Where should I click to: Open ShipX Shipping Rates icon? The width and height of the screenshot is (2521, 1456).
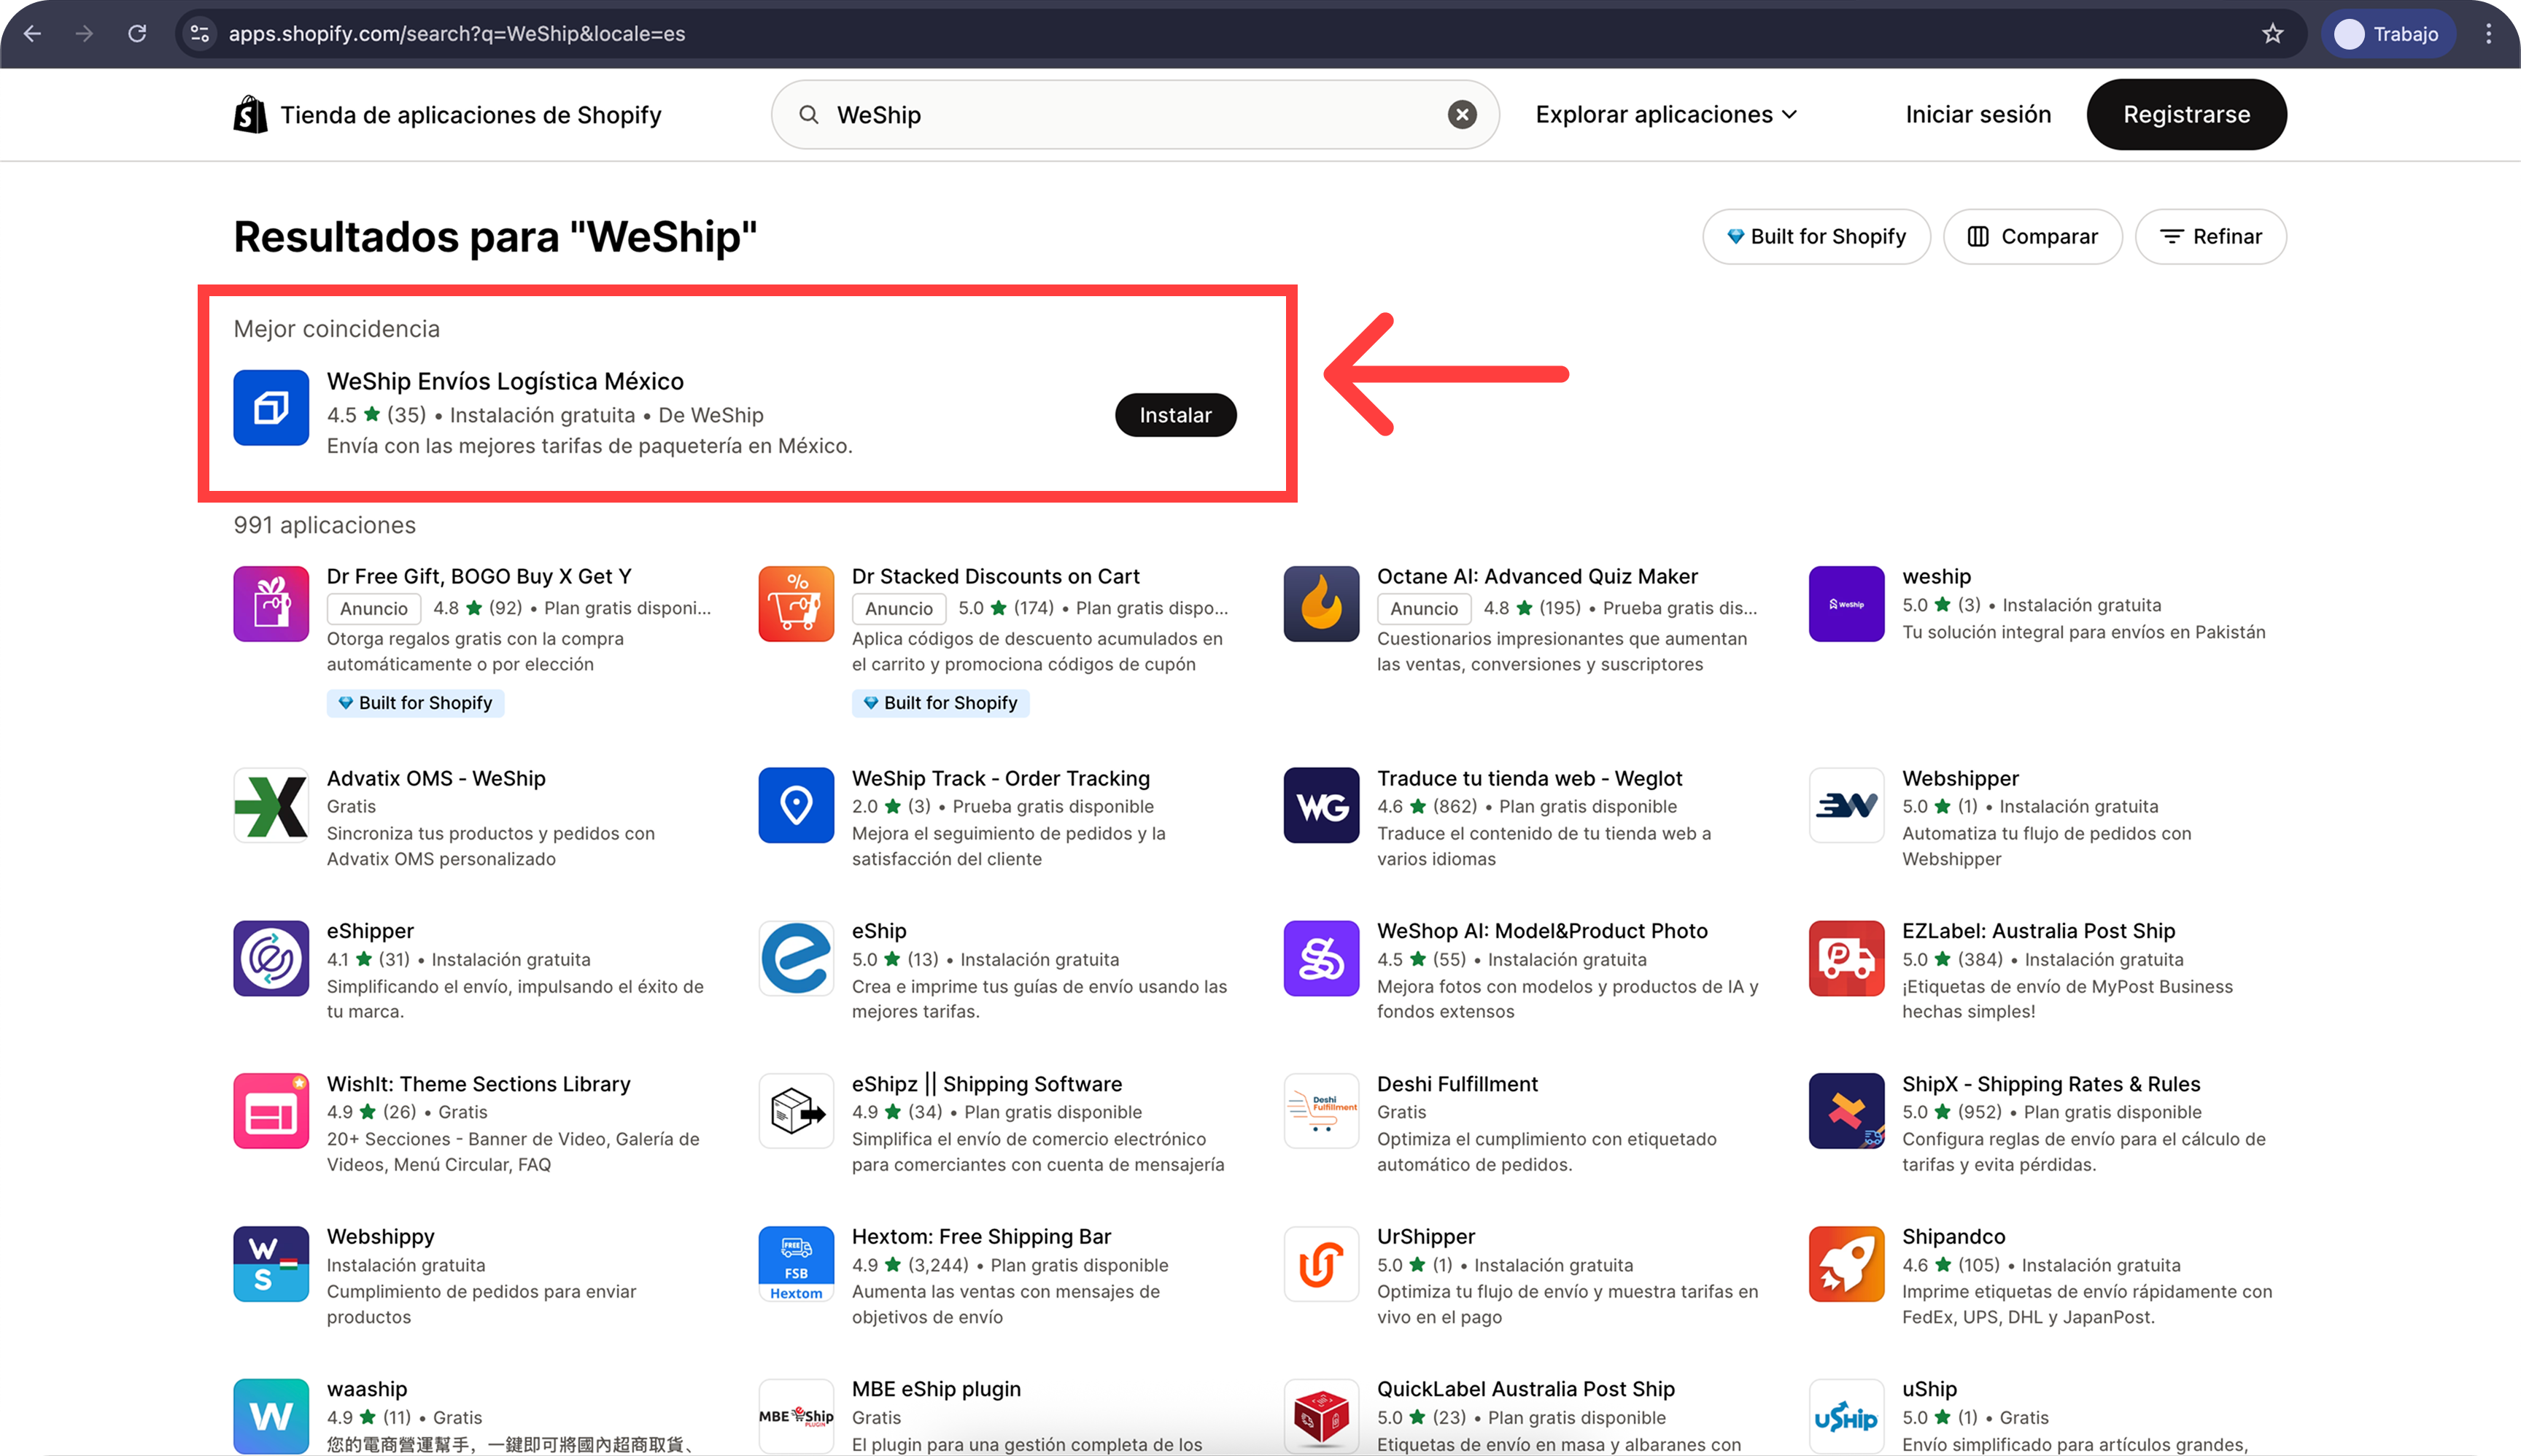pos(1846,1111)
